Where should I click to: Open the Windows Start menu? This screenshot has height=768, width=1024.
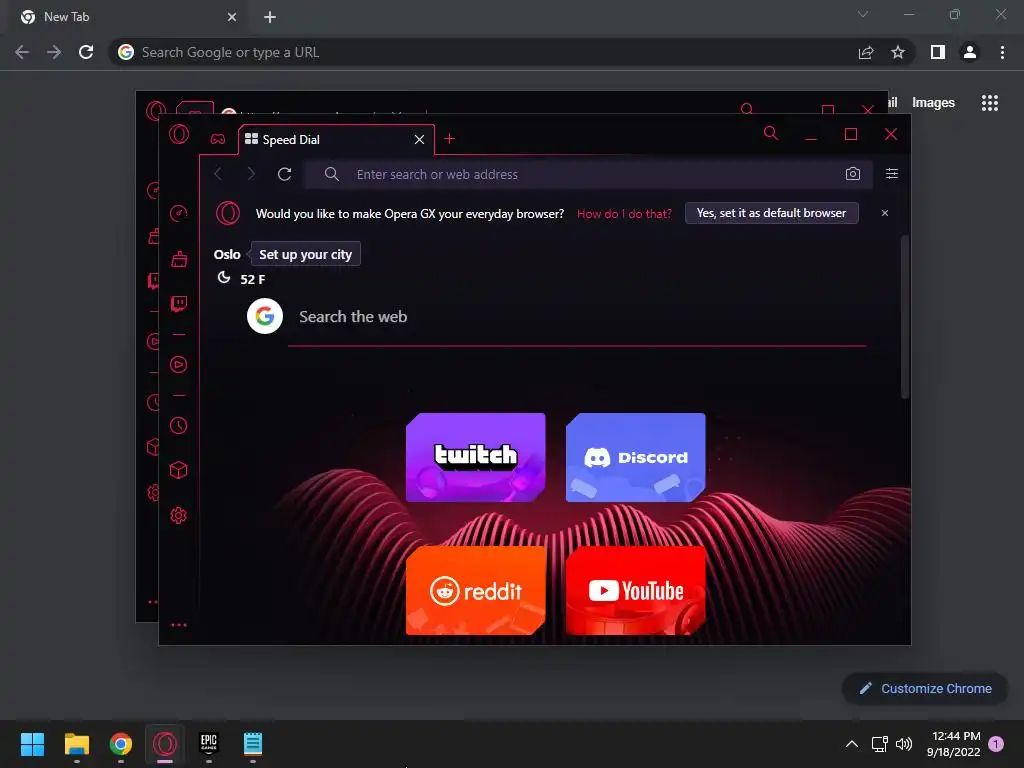(32, 743)
